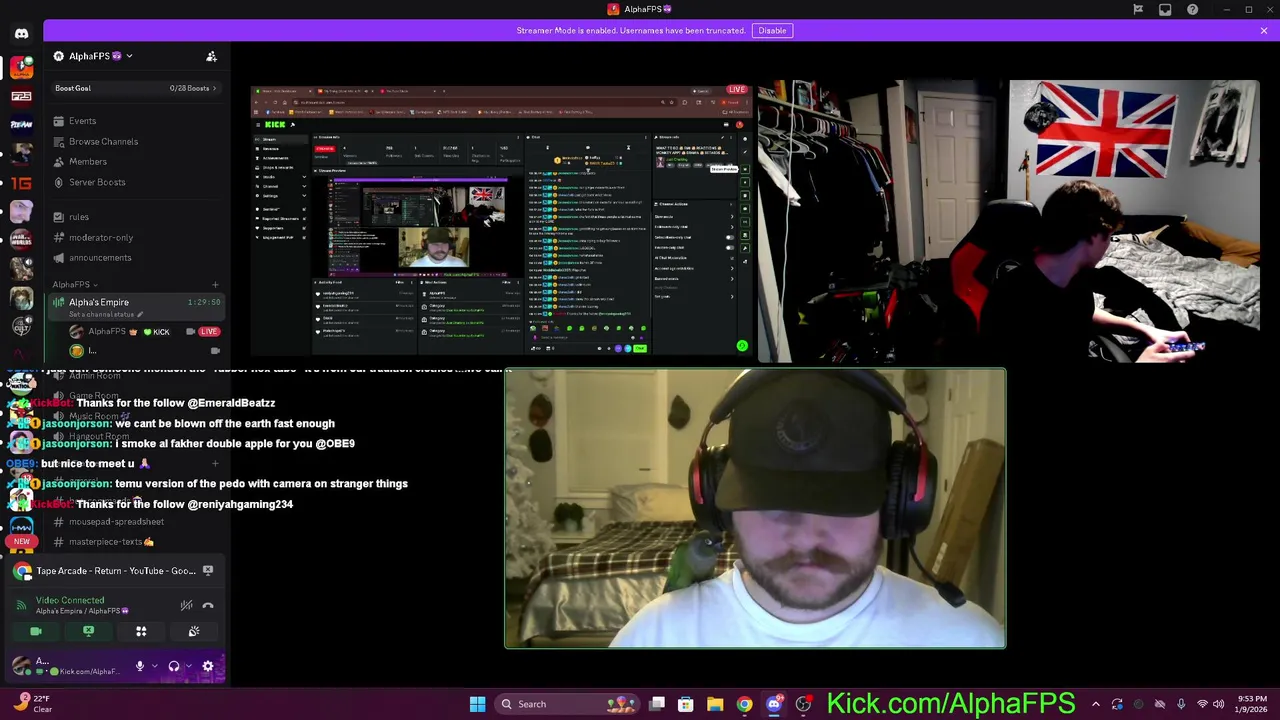Add a channel with the AlphaFPS category plus
The image size is (1280, 720).
click(214, 285)
